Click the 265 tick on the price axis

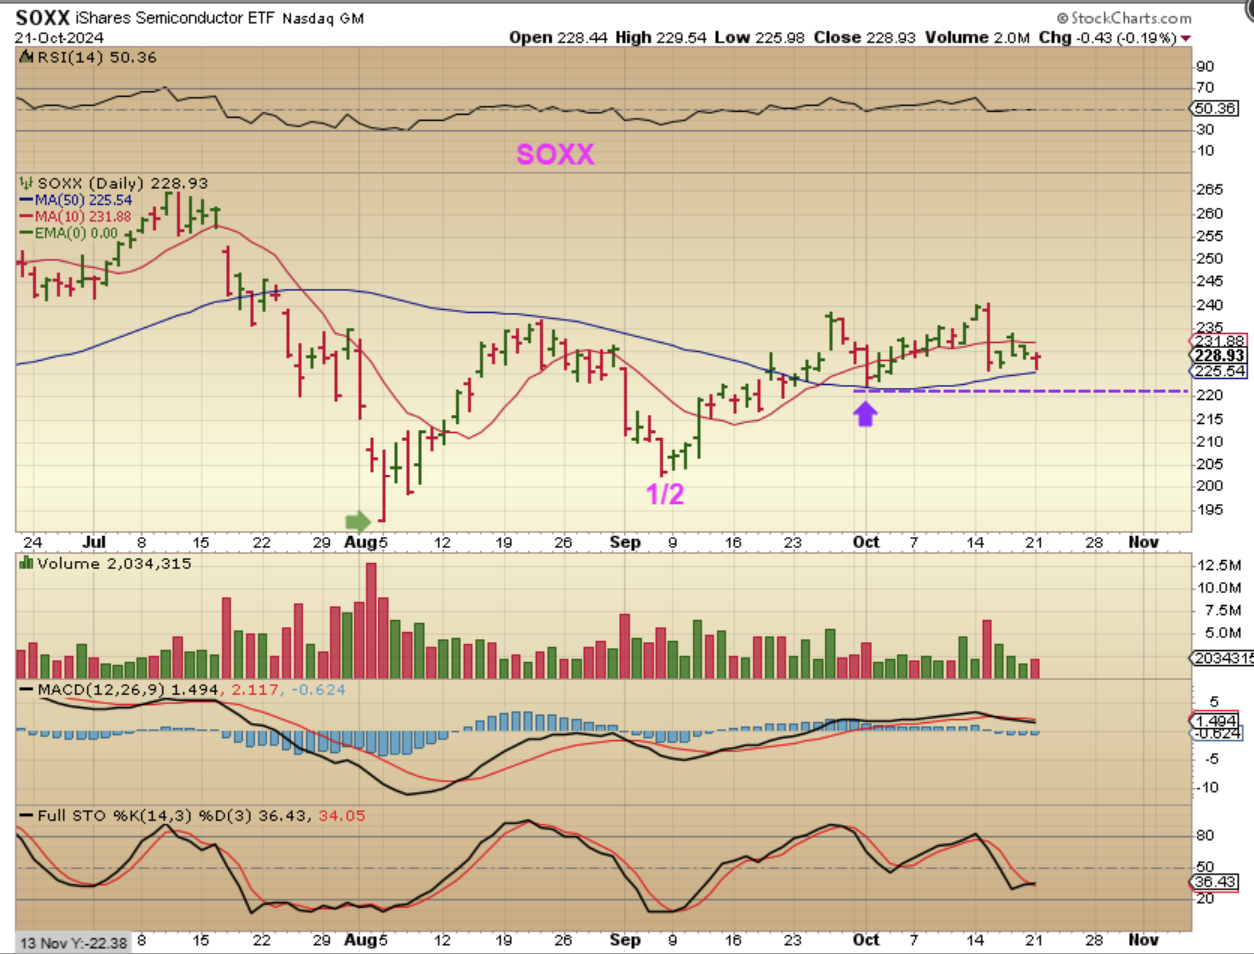pyautogui.click(x=1210, y=189)
